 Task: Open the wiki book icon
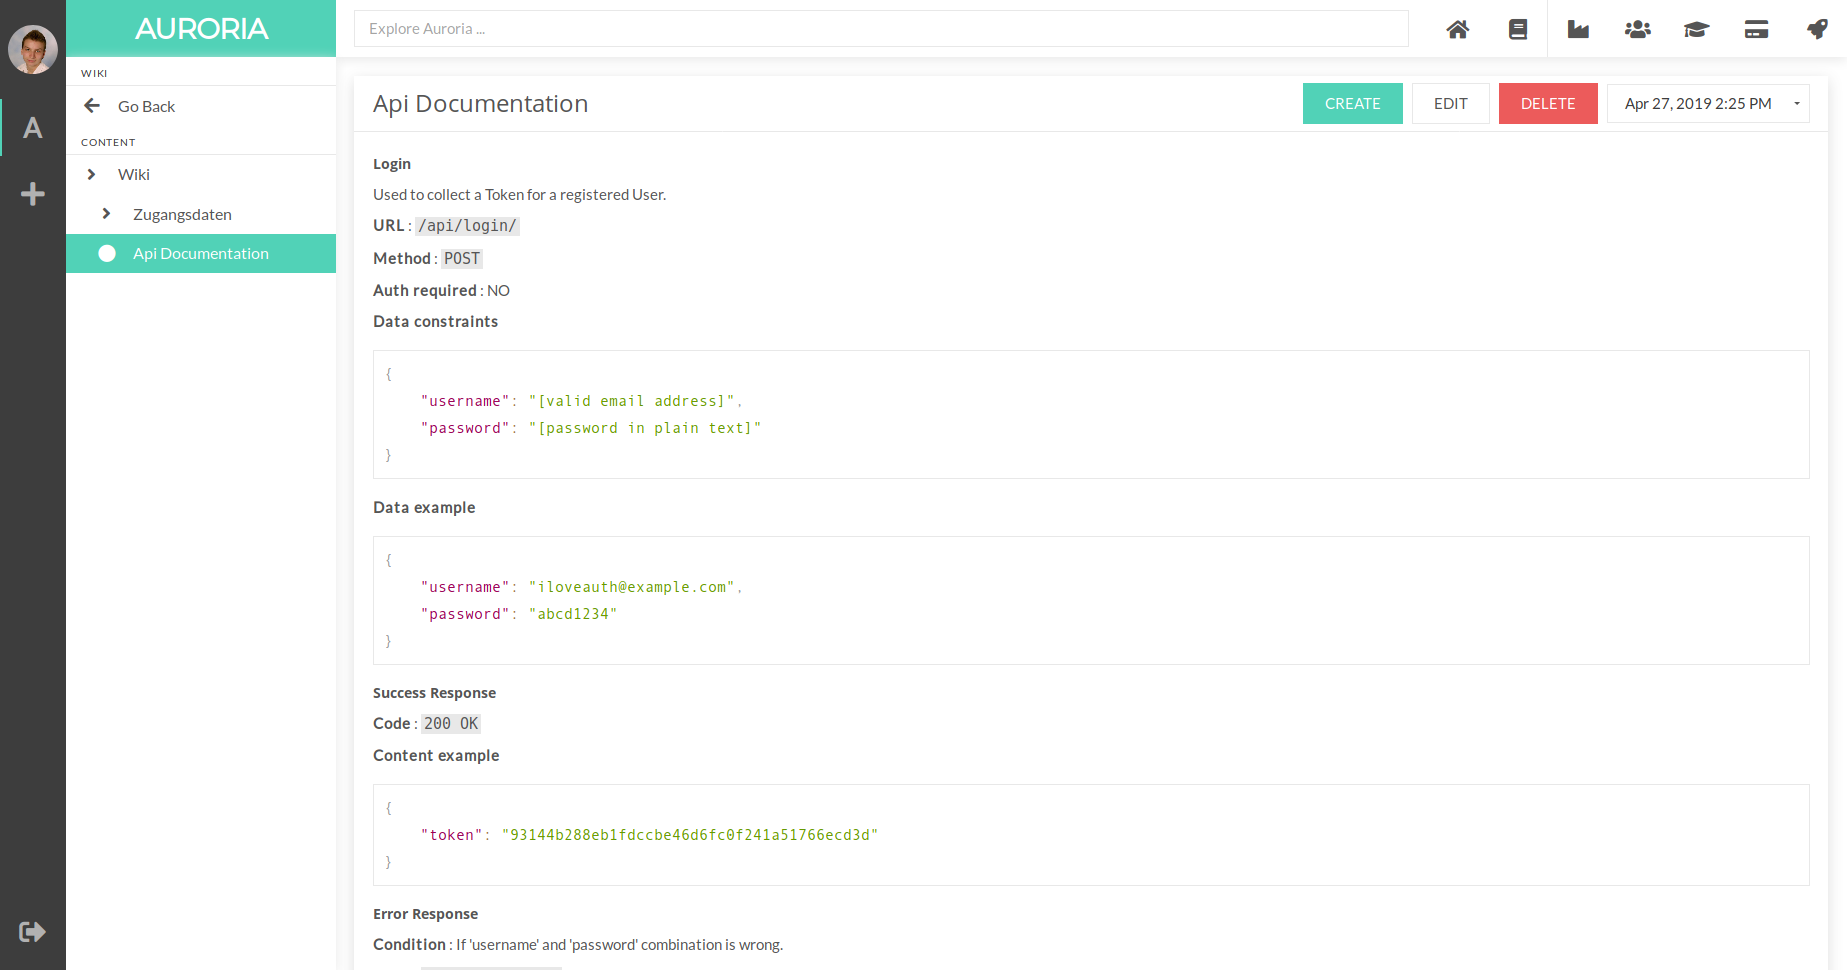click(1517, 29)
